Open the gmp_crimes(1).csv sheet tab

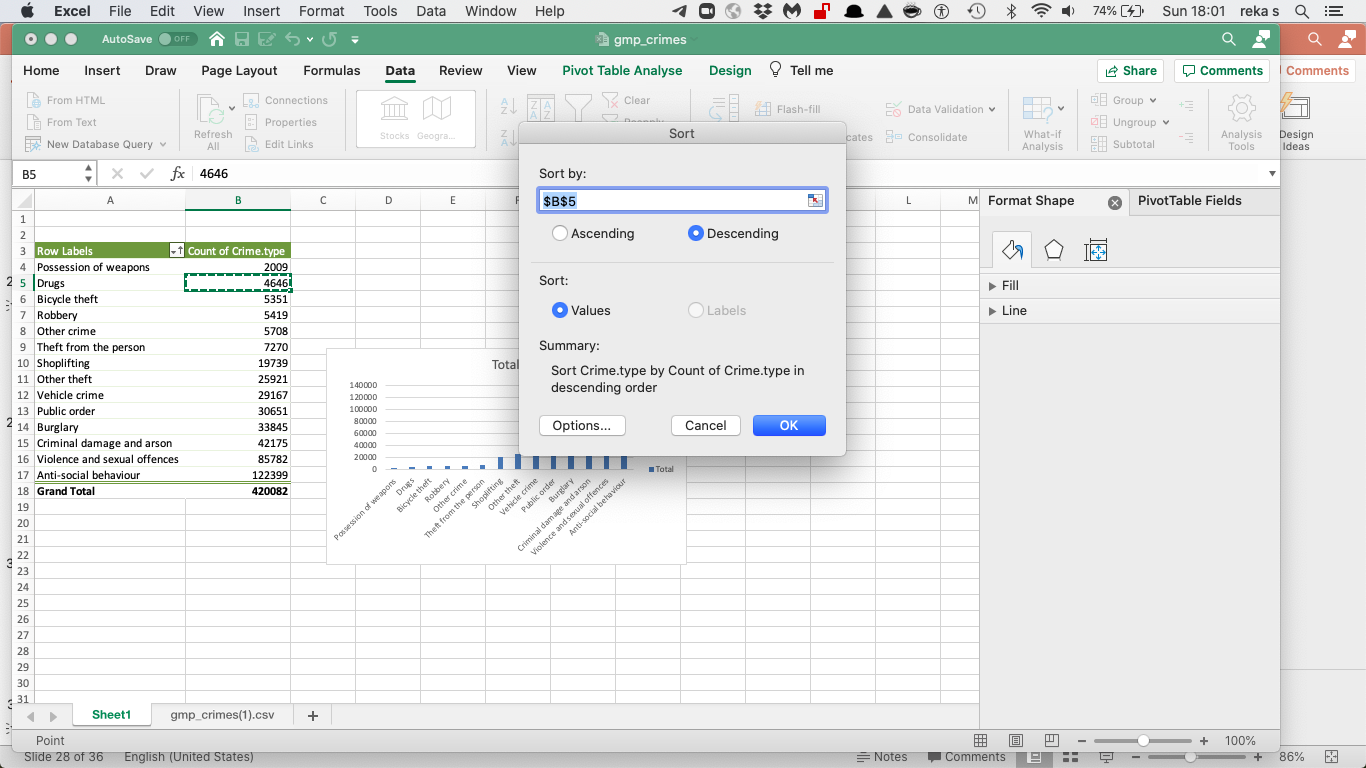pos(222,715)
